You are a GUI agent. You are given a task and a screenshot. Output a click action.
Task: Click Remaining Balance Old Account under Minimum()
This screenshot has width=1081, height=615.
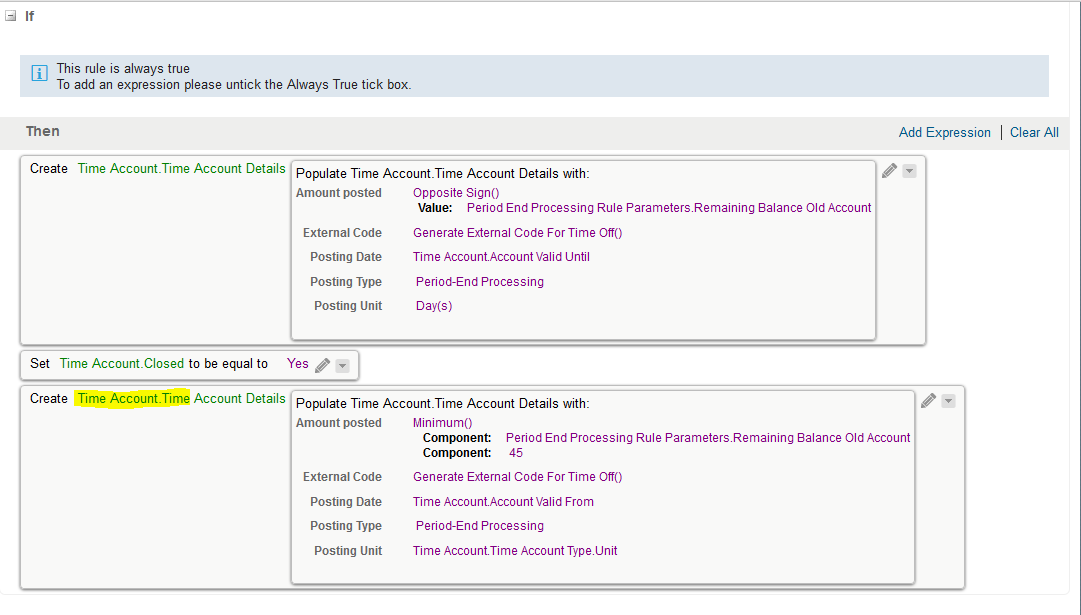pos(708,438)
